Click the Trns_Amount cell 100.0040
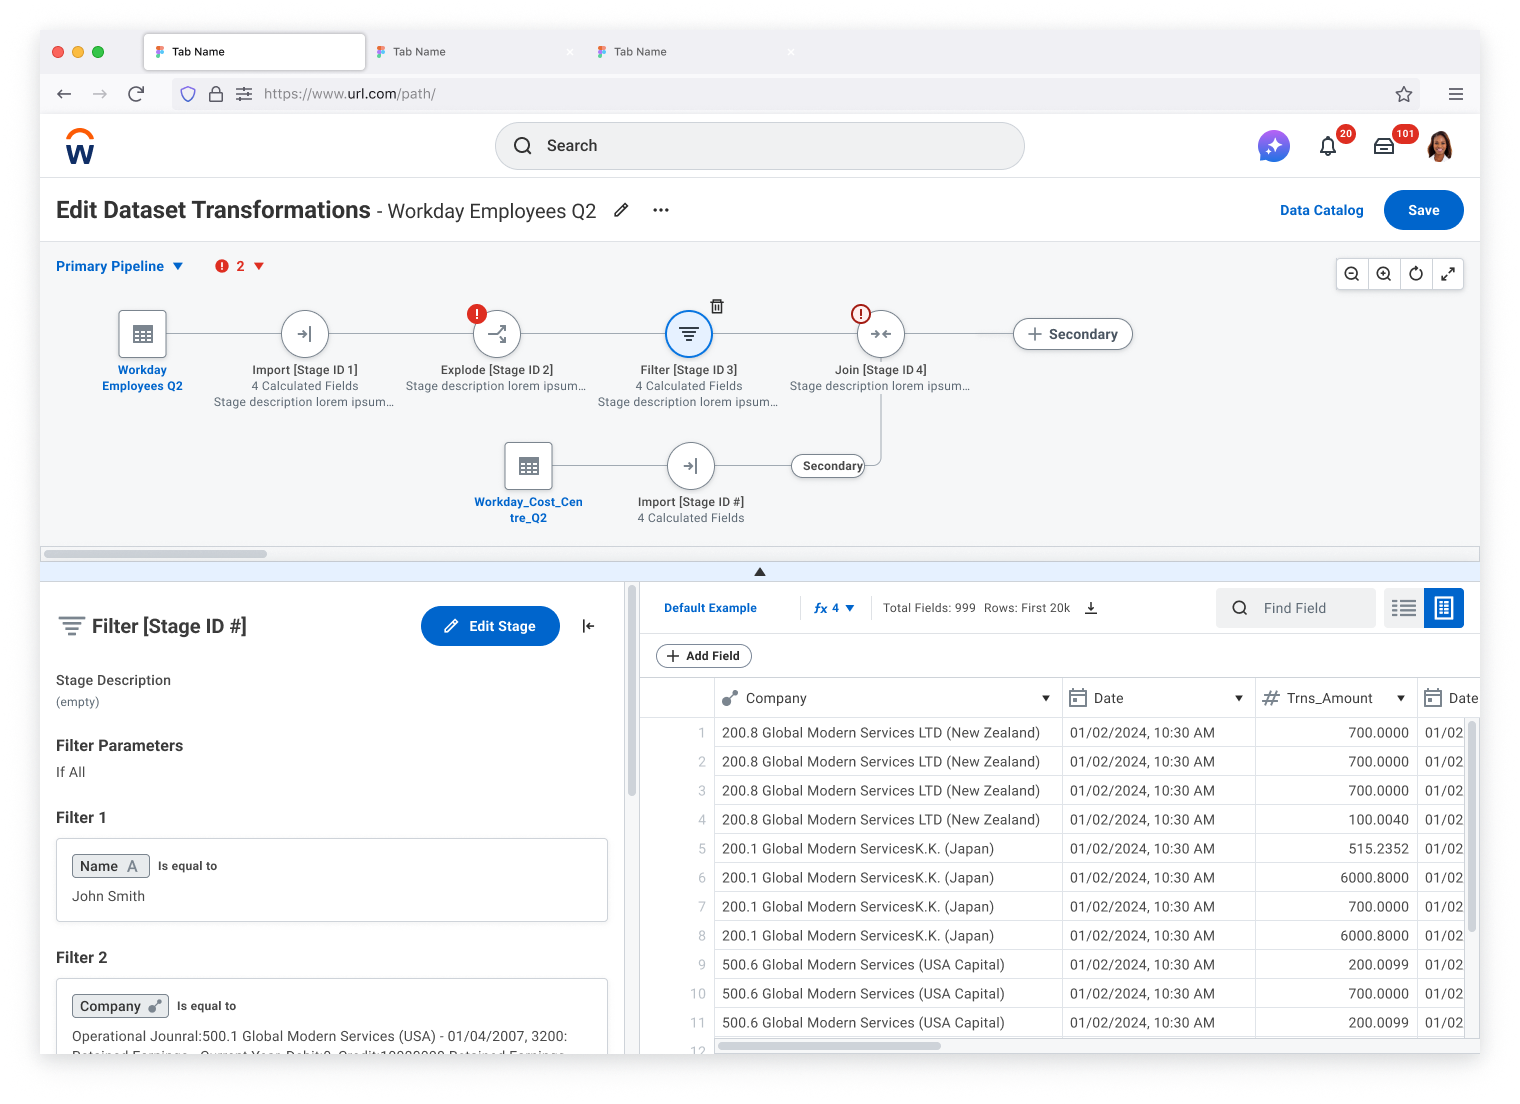1520x1104 pixels. pyautogui.click(x=1335, y=820)
